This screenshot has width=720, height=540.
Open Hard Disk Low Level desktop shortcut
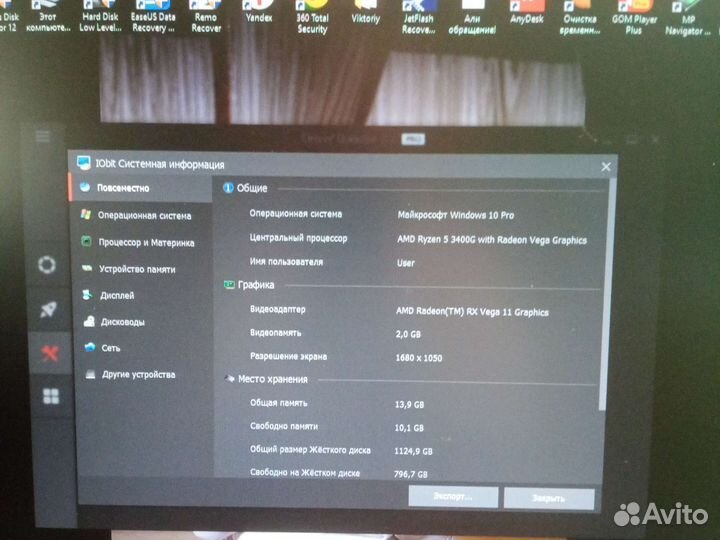[100, 17]
